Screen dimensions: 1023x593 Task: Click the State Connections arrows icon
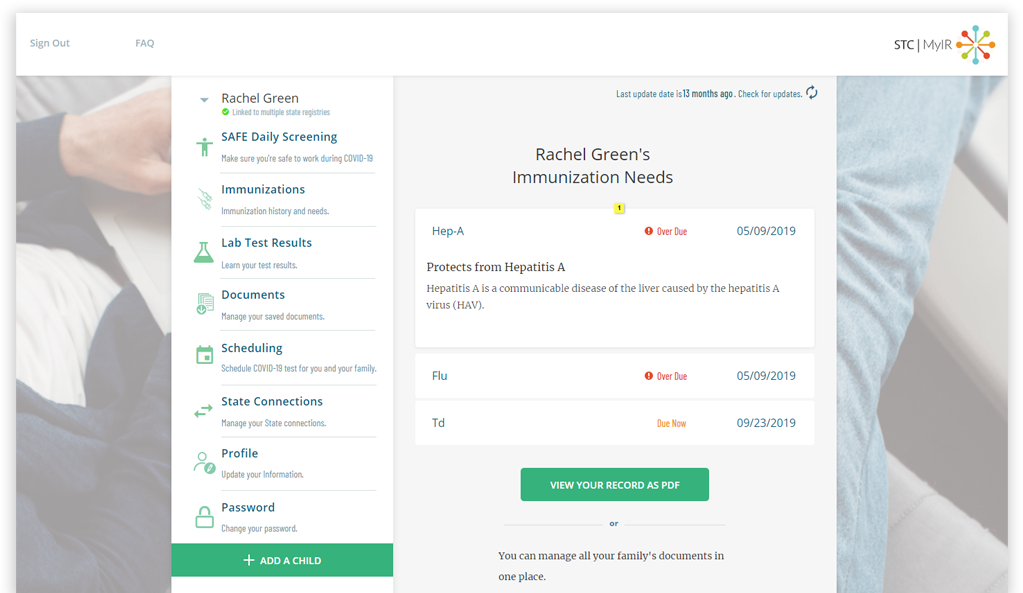[x=204, y=411]
